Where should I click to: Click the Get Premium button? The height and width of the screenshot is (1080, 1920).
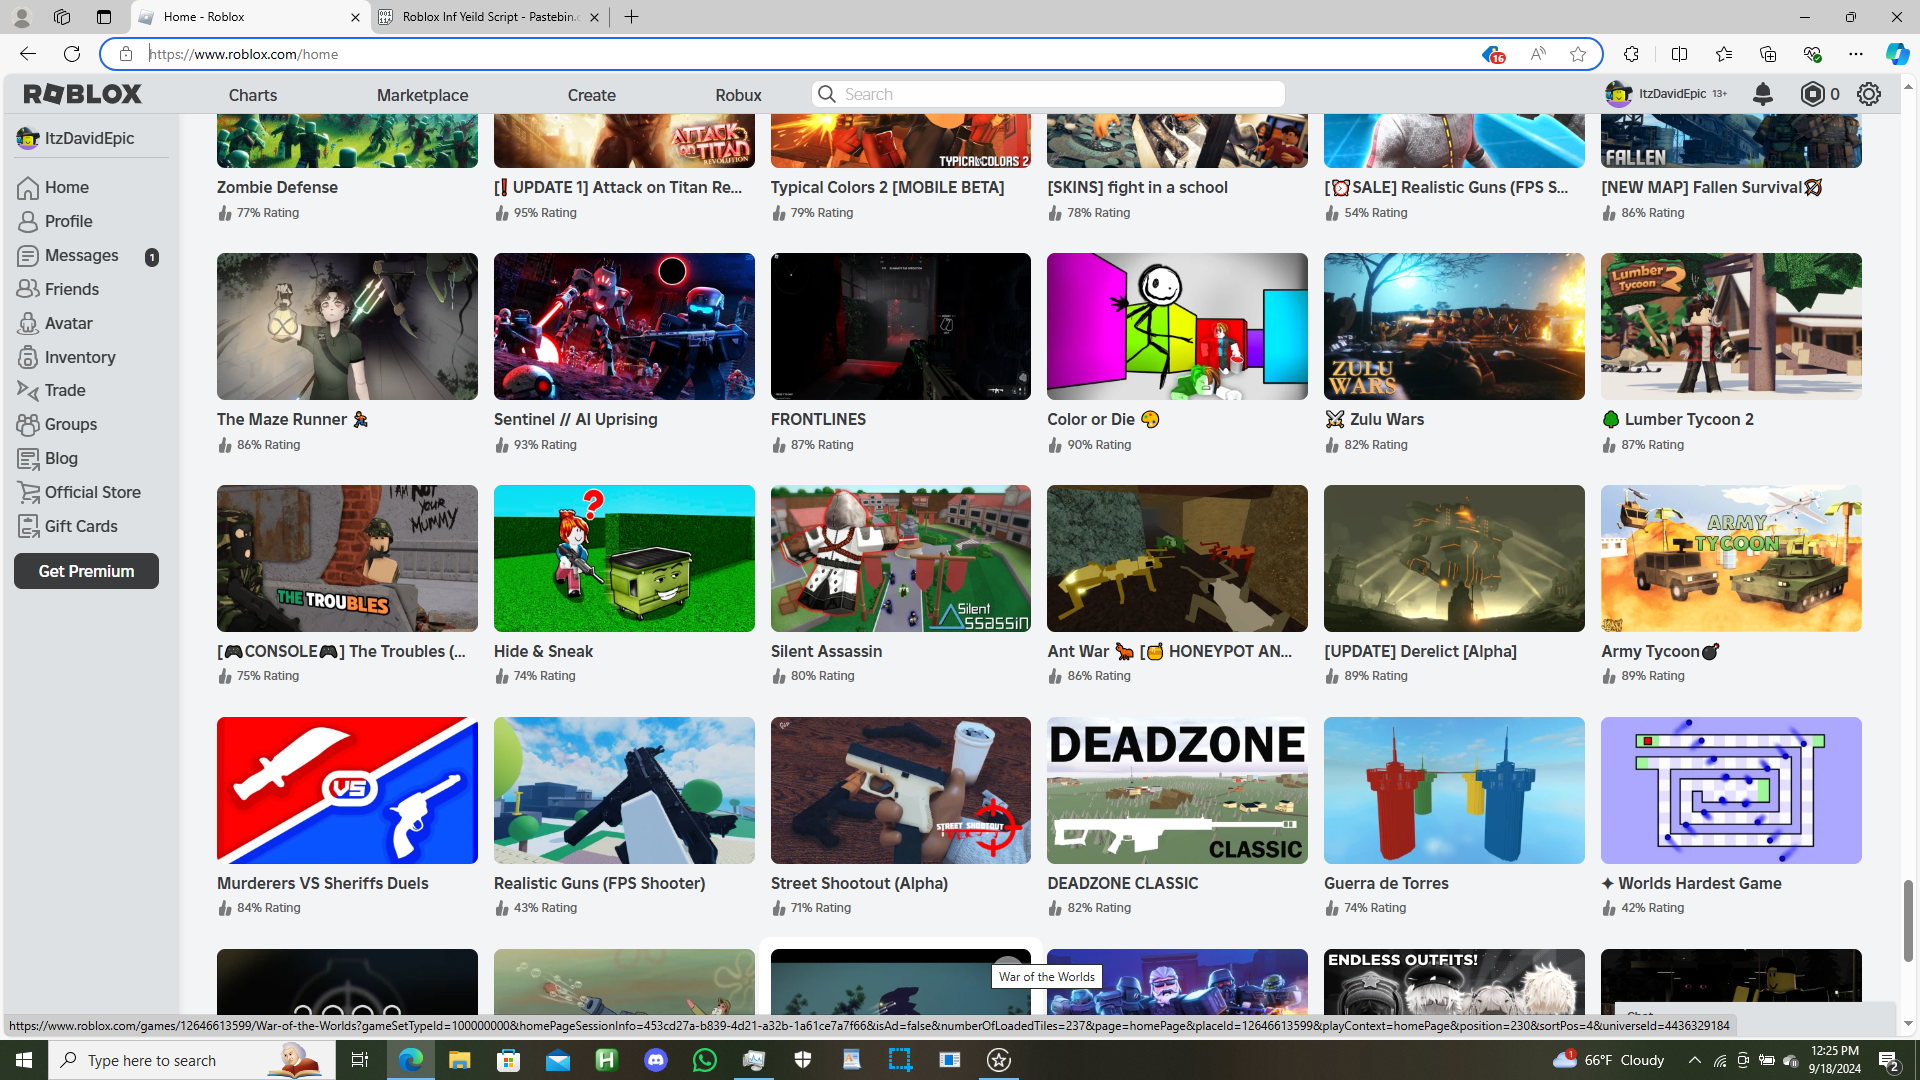[x=86, y=571]
